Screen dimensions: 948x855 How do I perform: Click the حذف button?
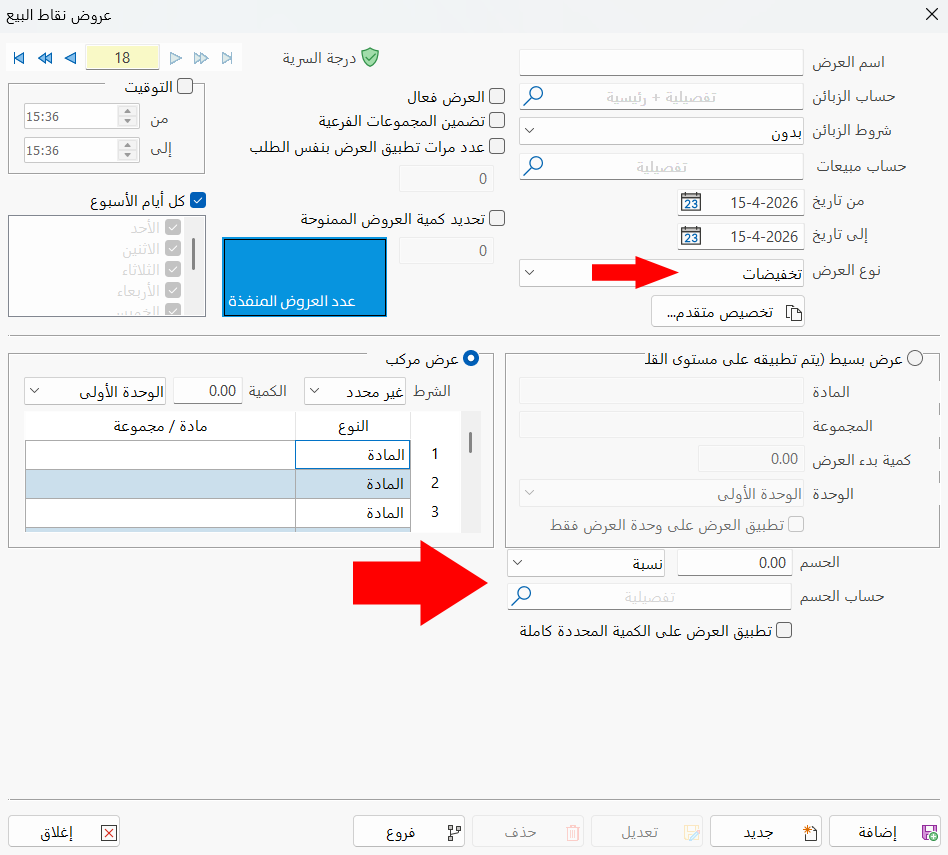pos(528,832)
